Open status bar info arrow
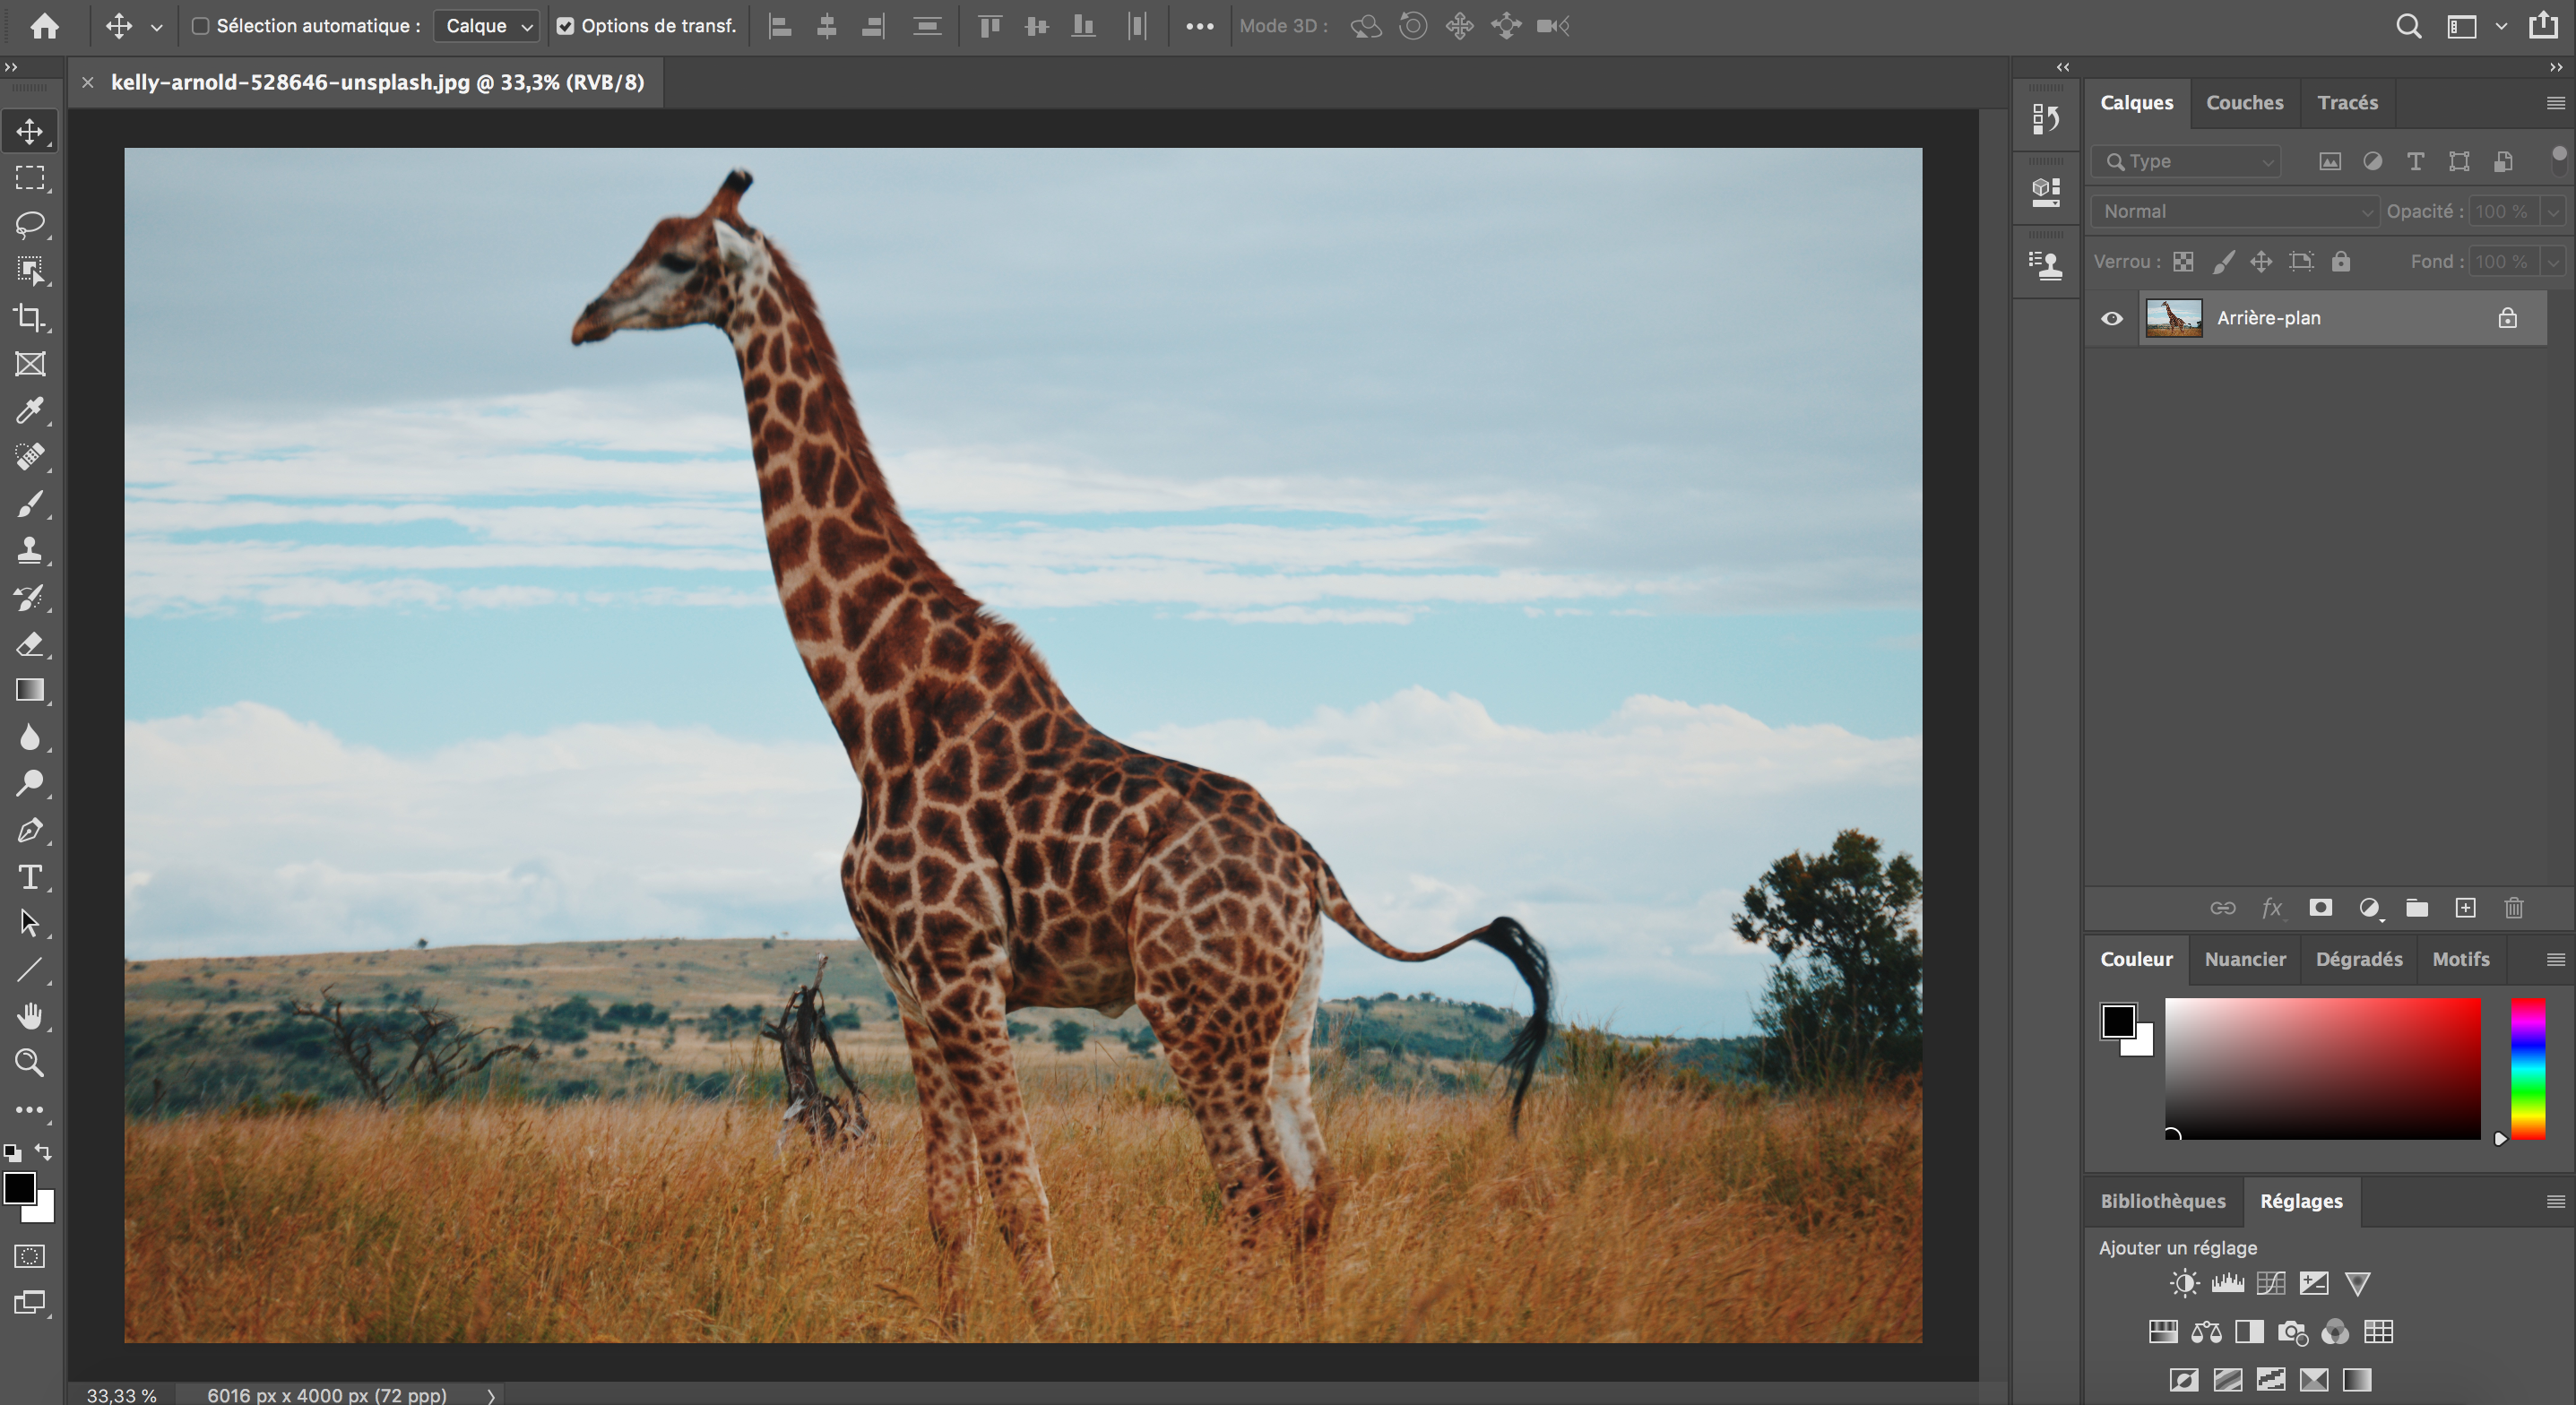The height and width of the screenshot is (1405, 2576). coord(491,1396)
